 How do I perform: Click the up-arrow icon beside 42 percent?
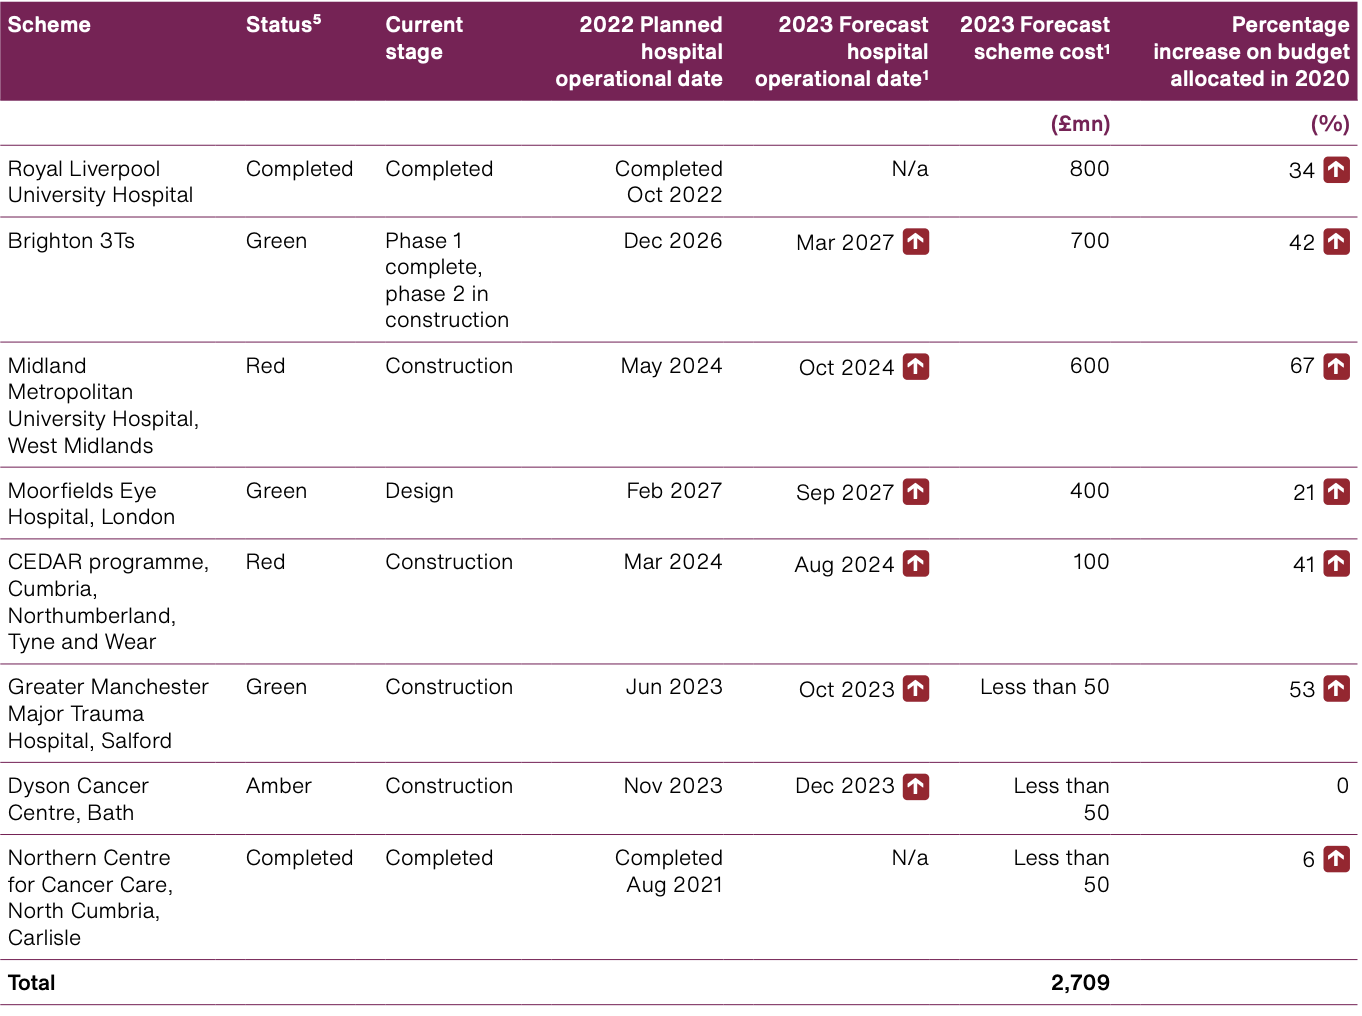pyautogui.click(x=1336, y=242)
